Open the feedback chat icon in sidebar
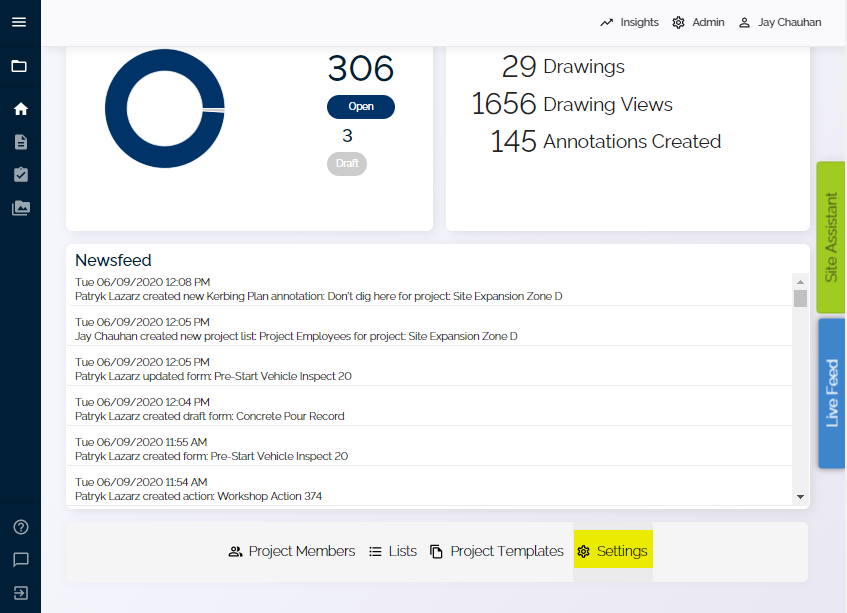847x613 pixels. [20, 560]
